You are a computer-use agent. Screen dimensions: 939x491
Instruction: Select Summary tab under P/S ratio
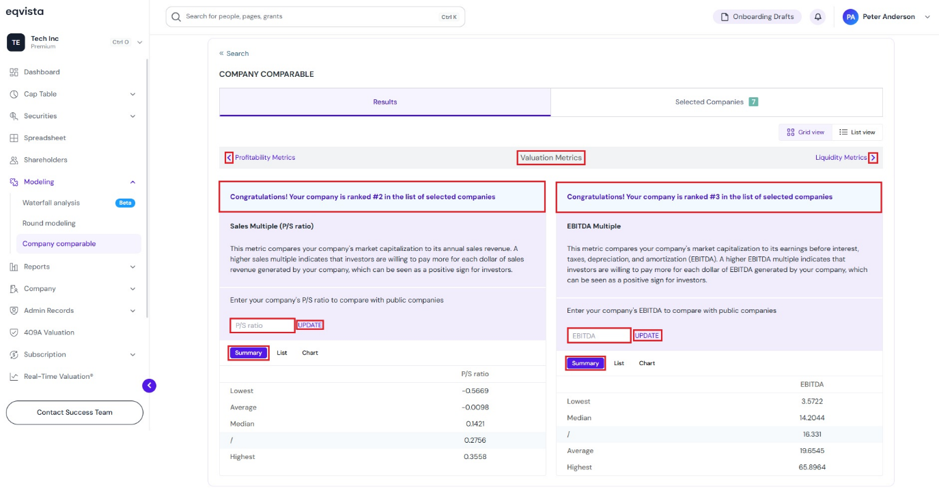tap(249, 353)
